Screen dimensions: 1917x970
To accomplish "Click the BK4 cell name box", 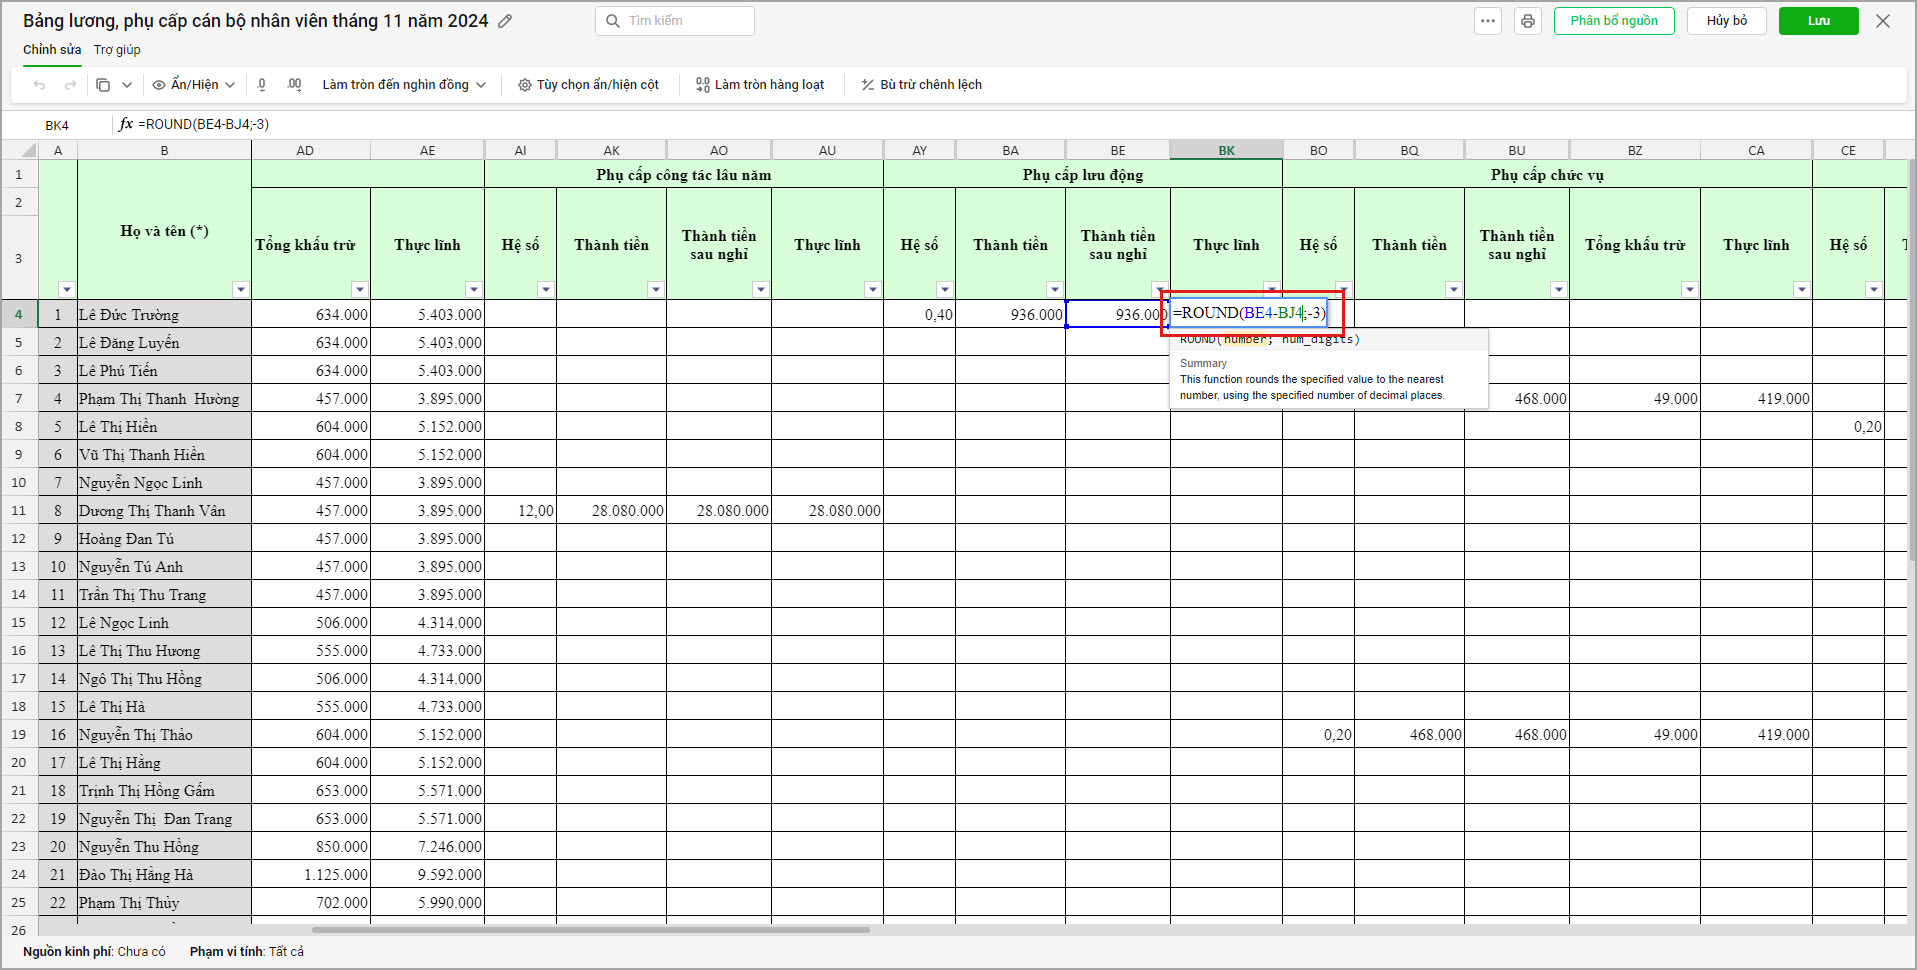I will coord(57,125).
